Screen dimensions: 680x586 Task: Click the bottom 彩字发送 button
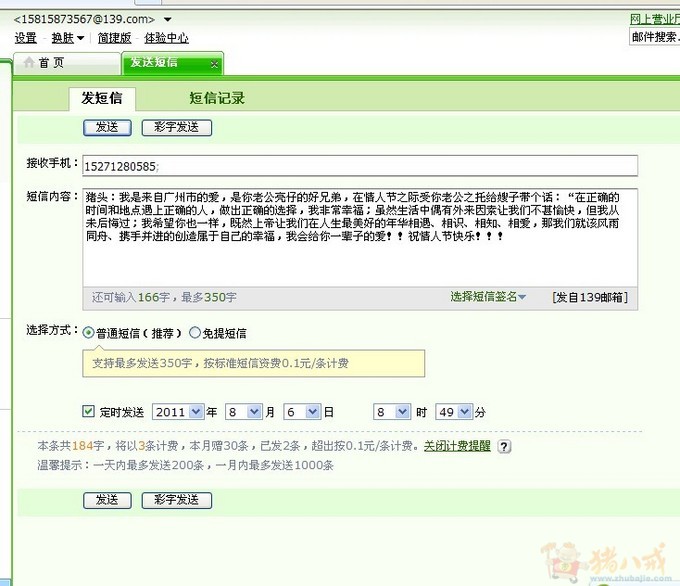tap(177, 500)
